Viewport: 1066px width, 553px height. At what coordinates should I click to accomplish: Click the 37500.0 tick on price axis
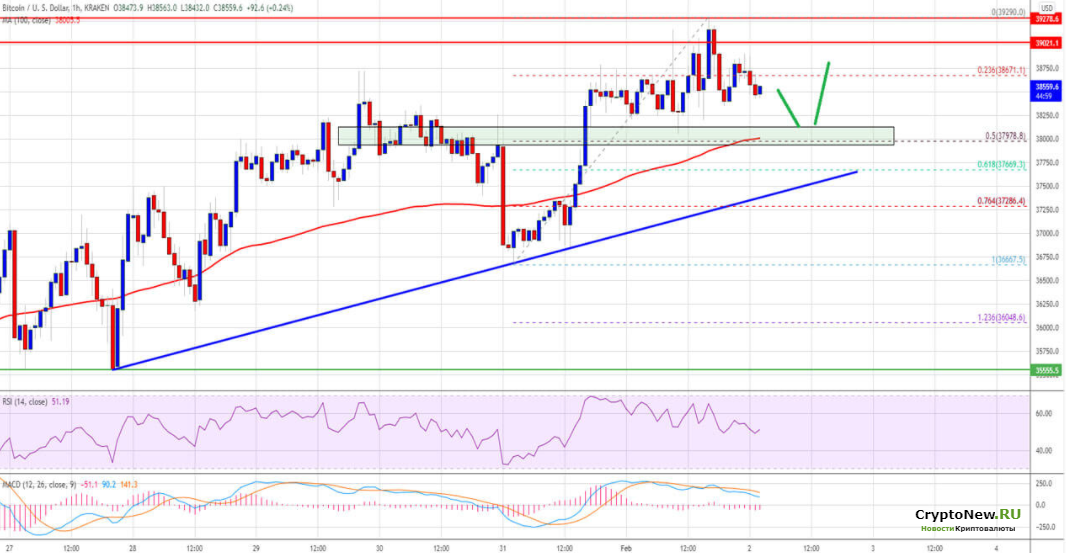tap(1048, 186)
